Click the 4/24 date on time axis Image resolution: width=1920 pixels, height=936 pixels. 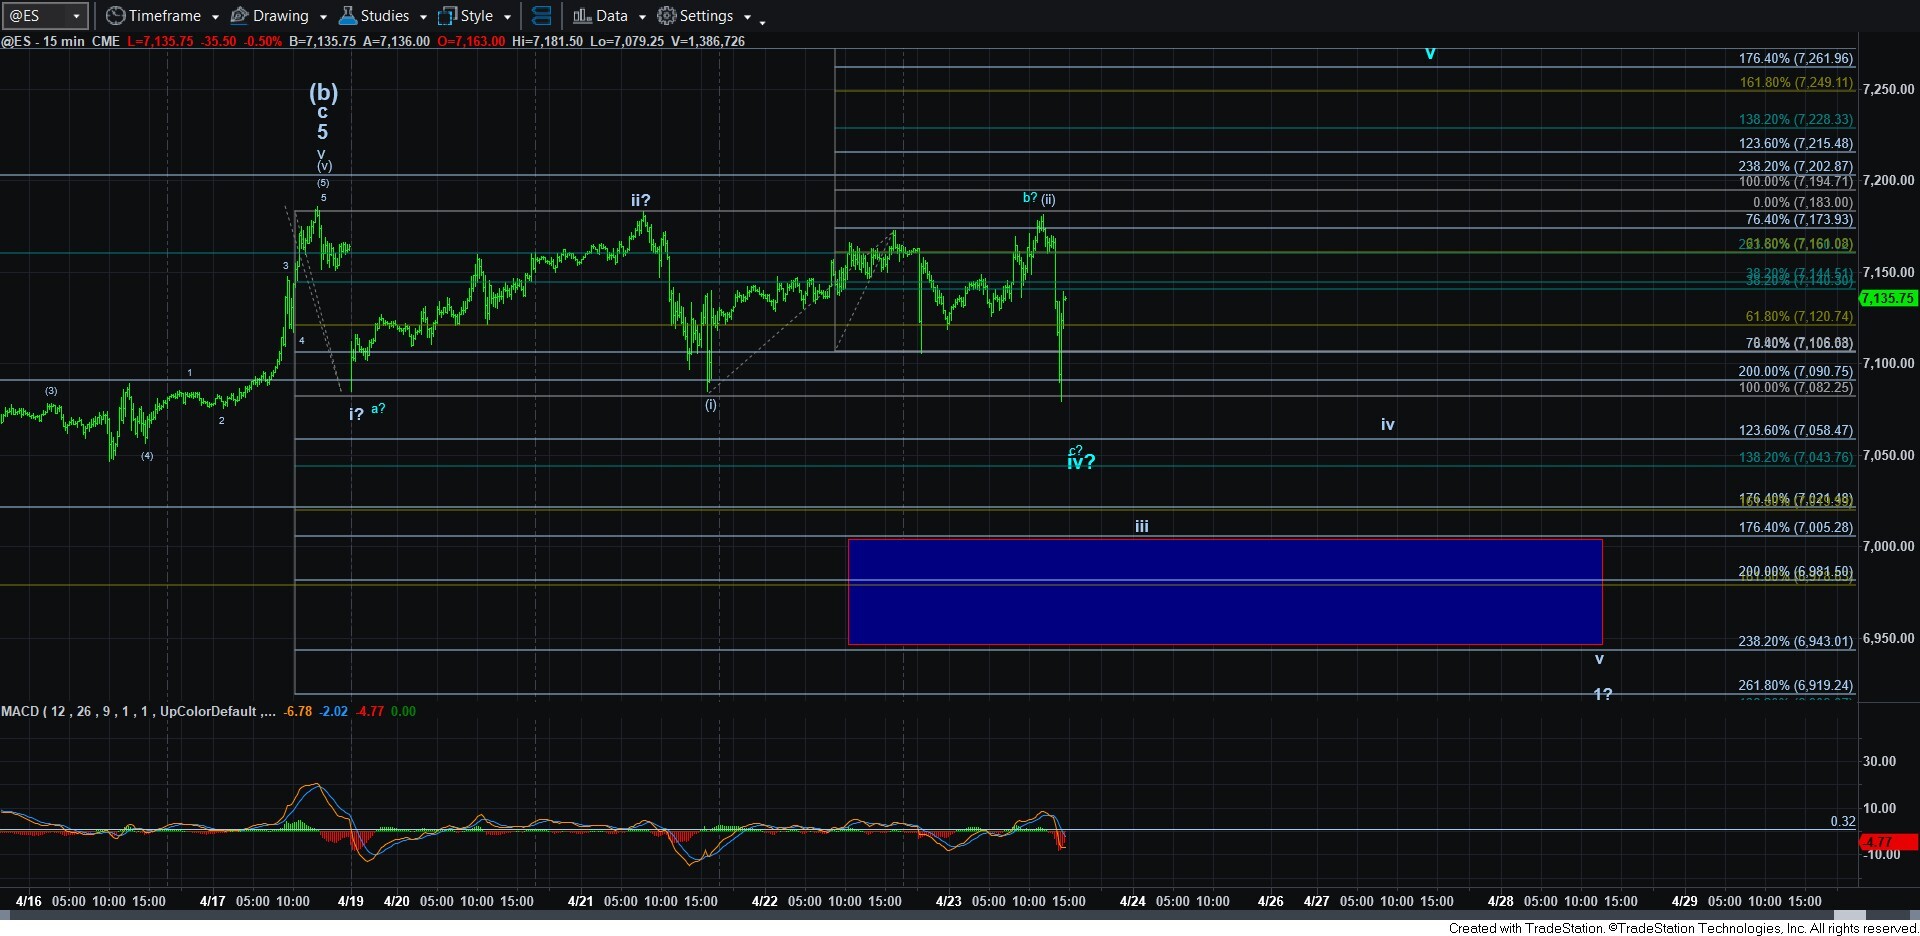point(1132,901)
